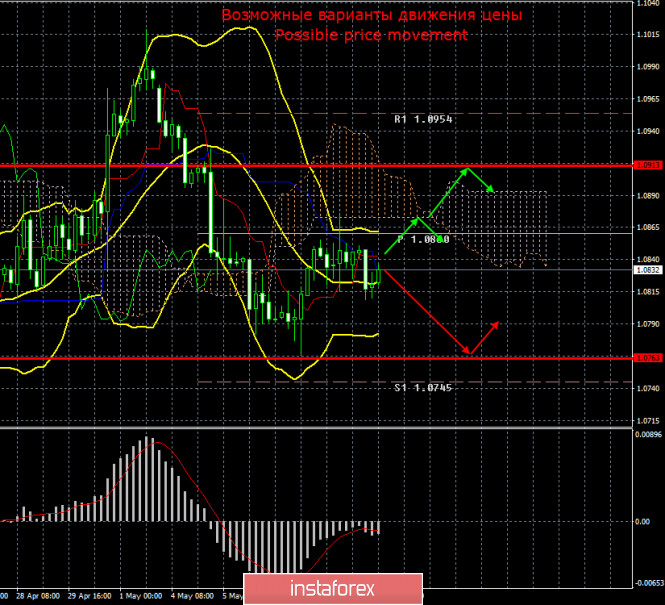Click the S1 1.0745 support label
This screenshot has height=605, width=665.
(423, 388)
